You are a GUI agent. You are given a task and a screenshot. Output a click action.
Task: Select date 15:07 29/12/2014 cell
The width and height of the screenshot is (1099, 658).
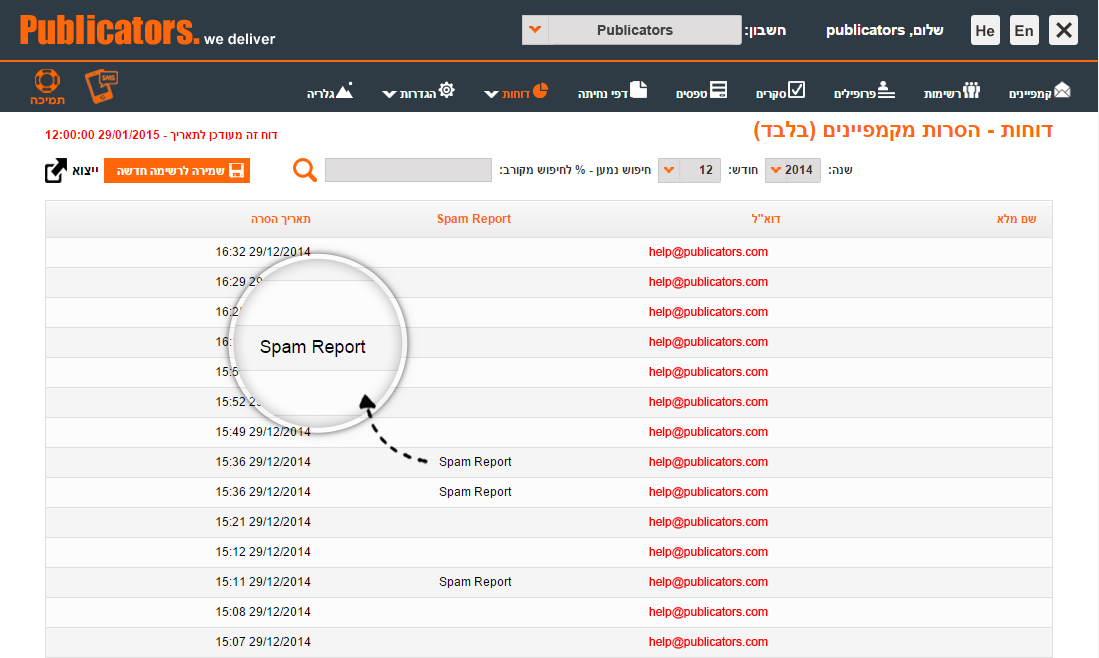(x=263, y=642)
